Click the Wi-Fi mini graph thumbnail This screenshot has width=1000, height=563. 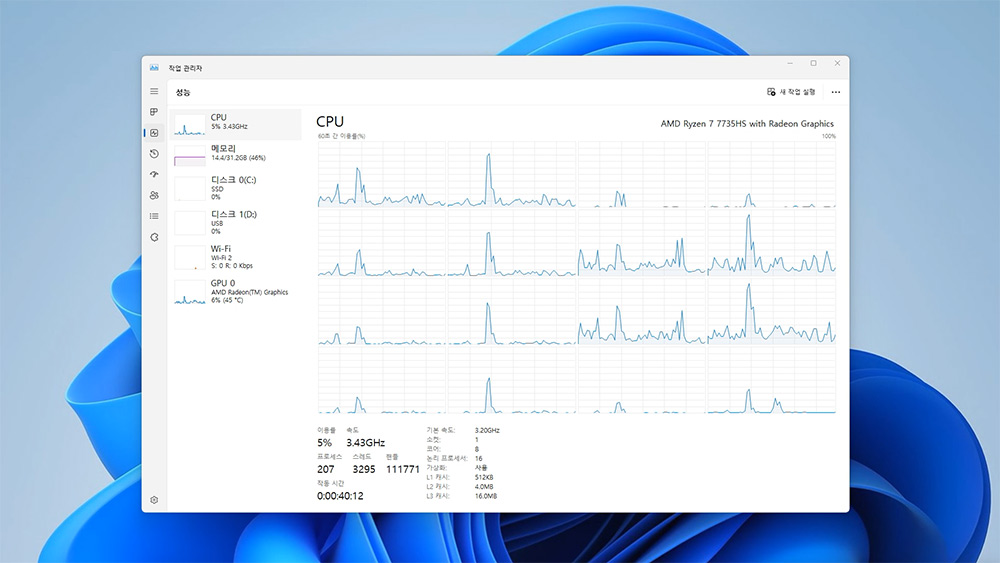coord(189,258)
